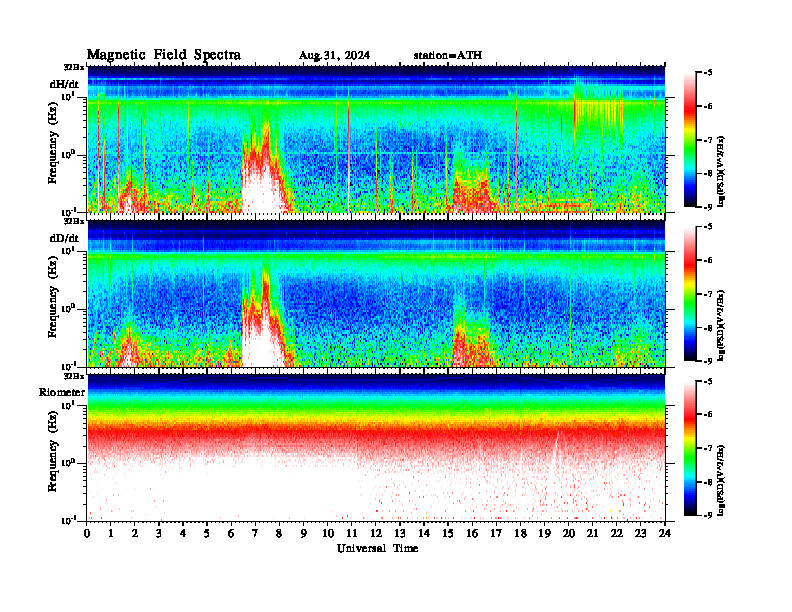Click the dH/dt spectrogram image
792x612 pixels.
tap(376, 139)
